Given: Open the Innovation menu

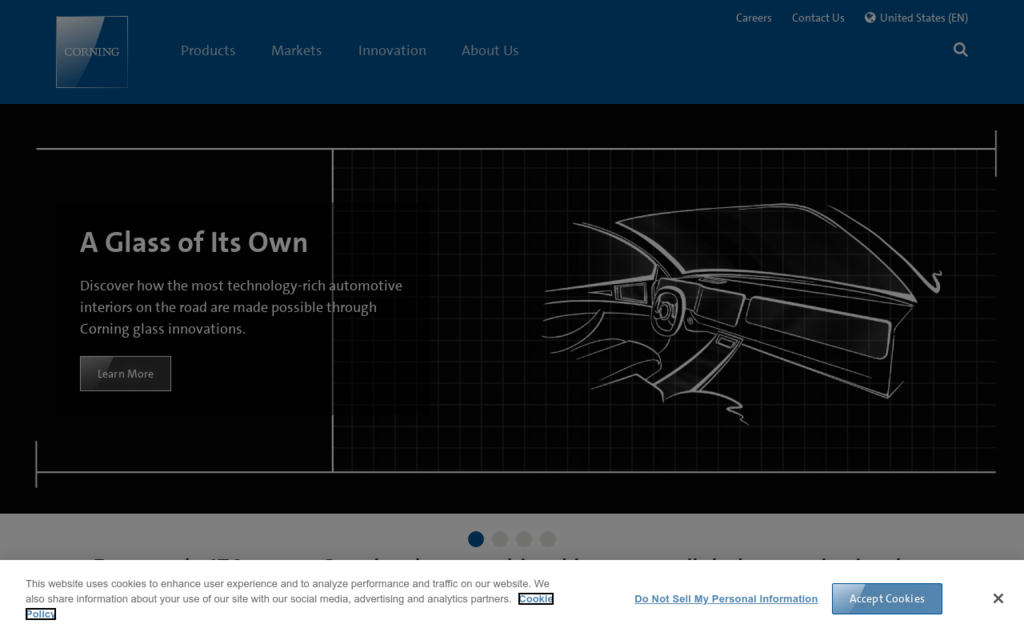Looking at the screenshot, I should click(392, 50).
